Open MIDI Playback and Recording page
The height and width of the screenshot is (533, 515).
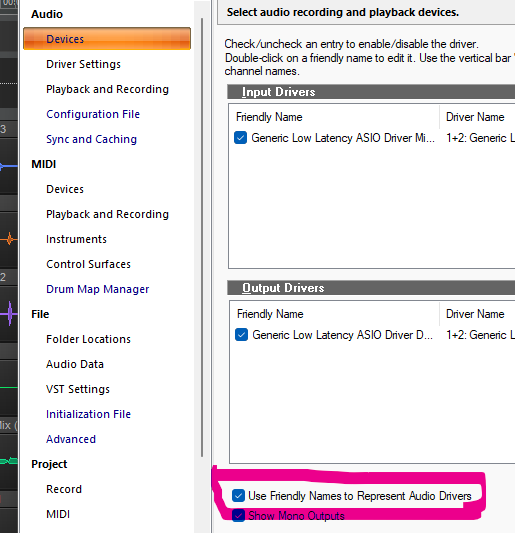(107, 214)
